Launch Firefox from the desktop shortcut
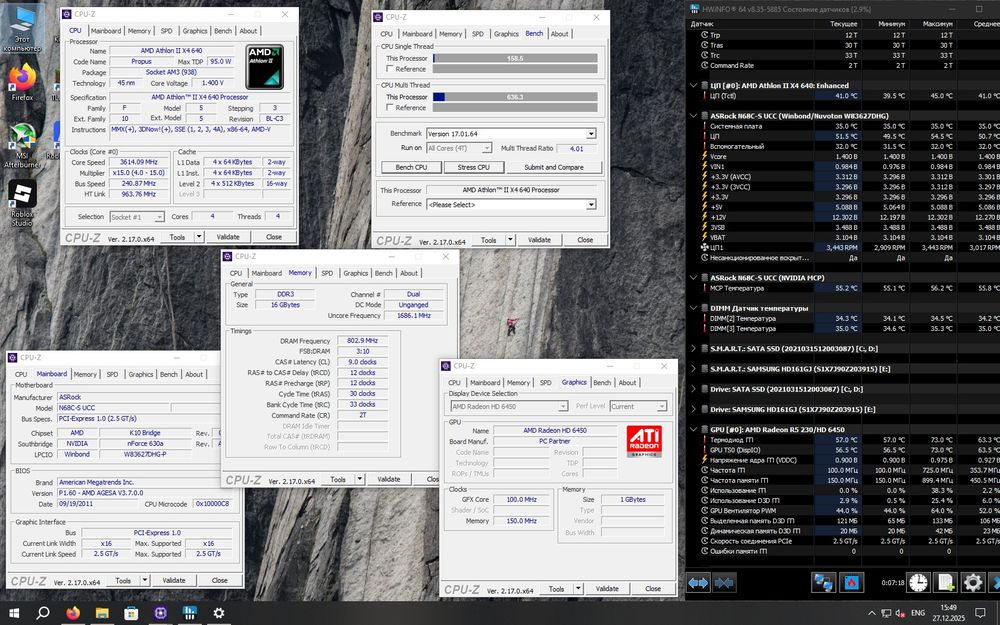 [22, 82]
